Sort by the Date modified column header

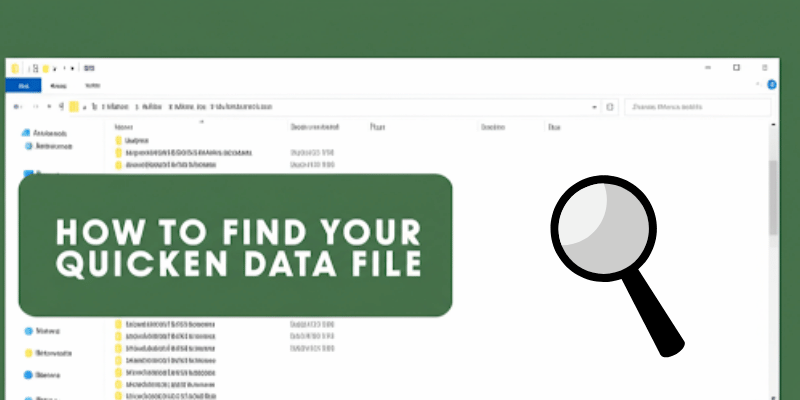(315, 127)
